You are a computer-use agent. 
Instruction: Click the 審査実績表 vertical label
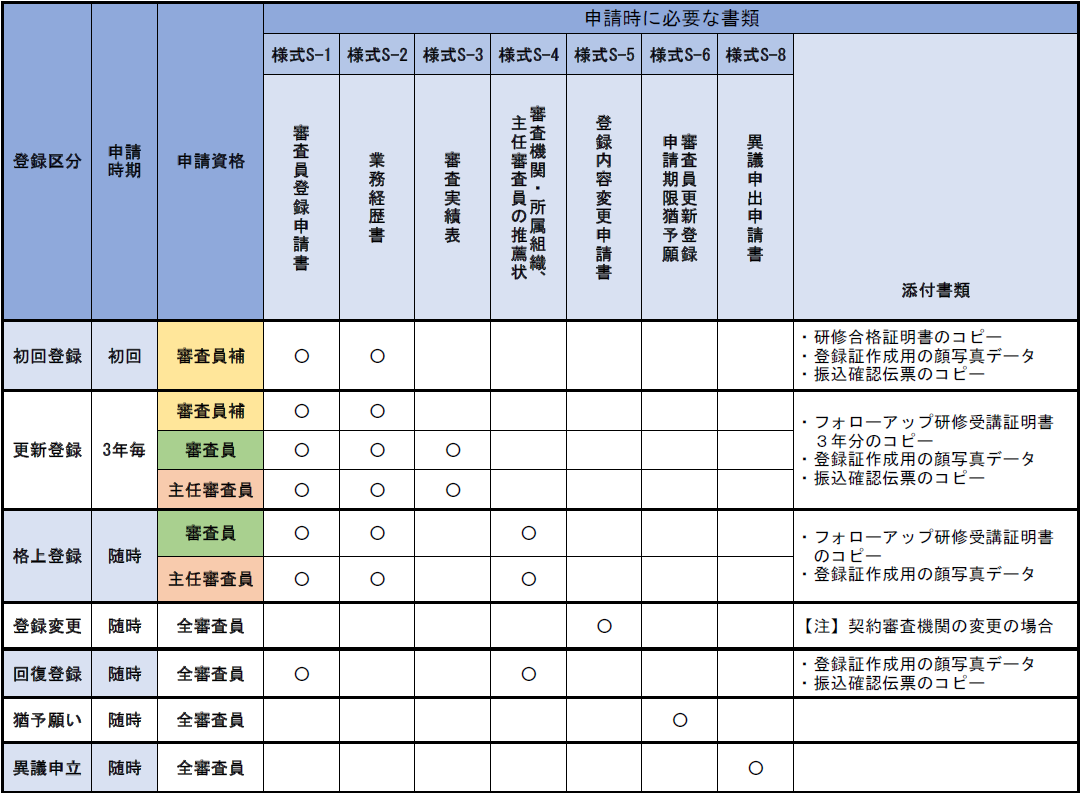[452, 198]
